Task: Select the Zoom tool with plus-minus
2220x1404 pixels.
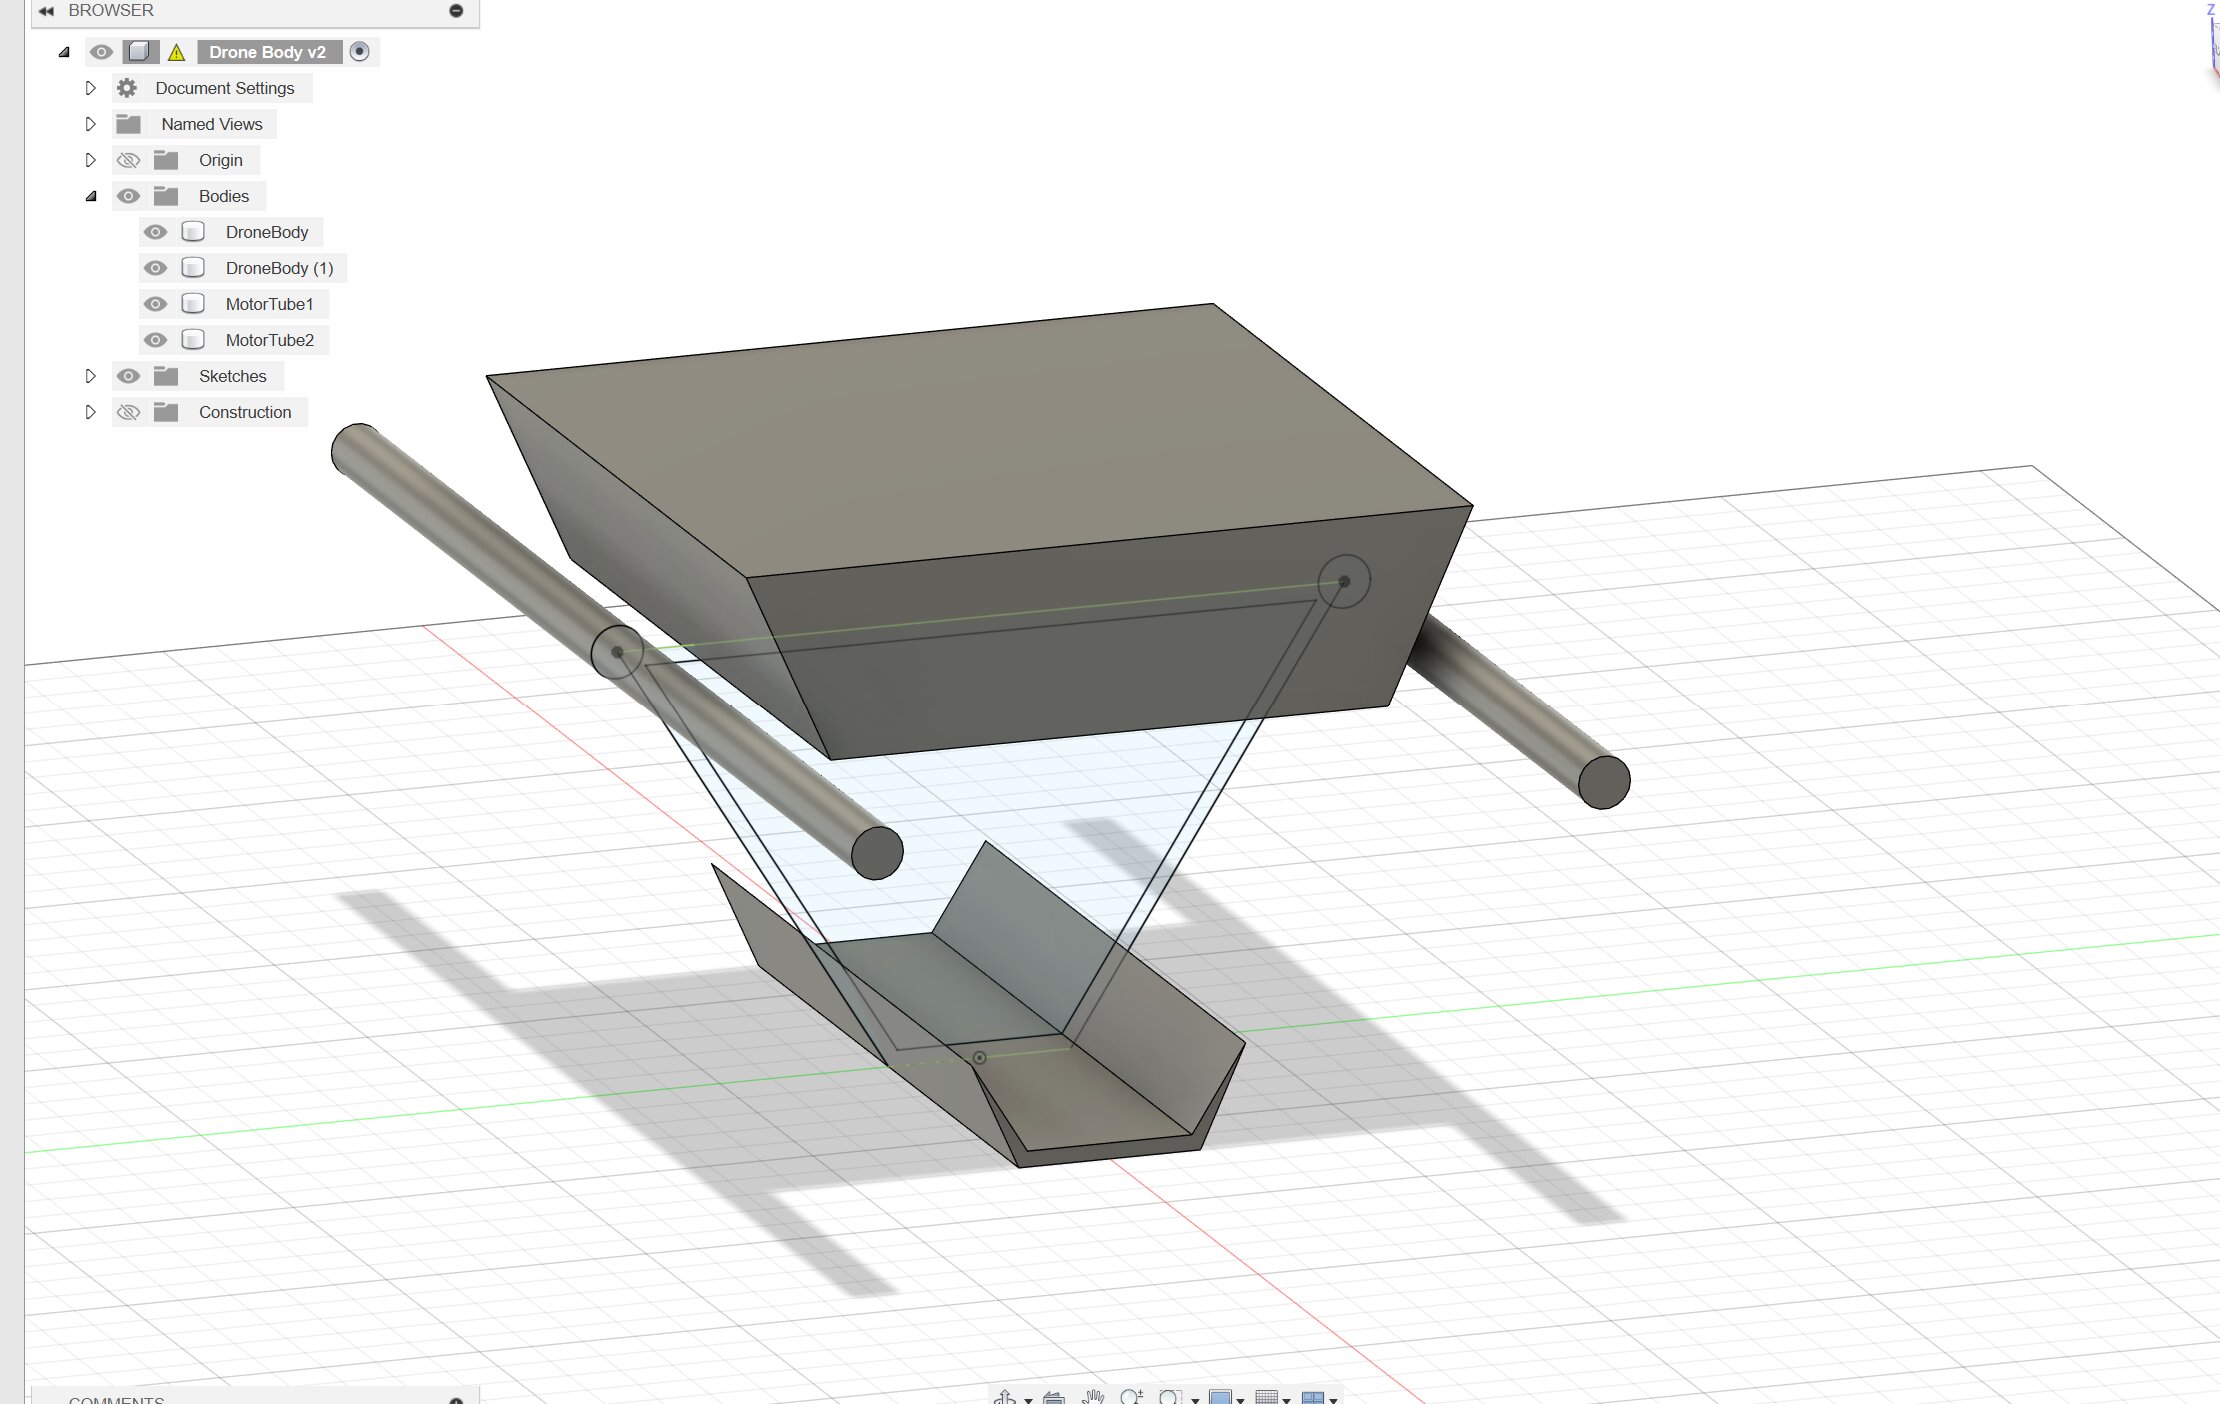Action: (x=1131, y=1397)
